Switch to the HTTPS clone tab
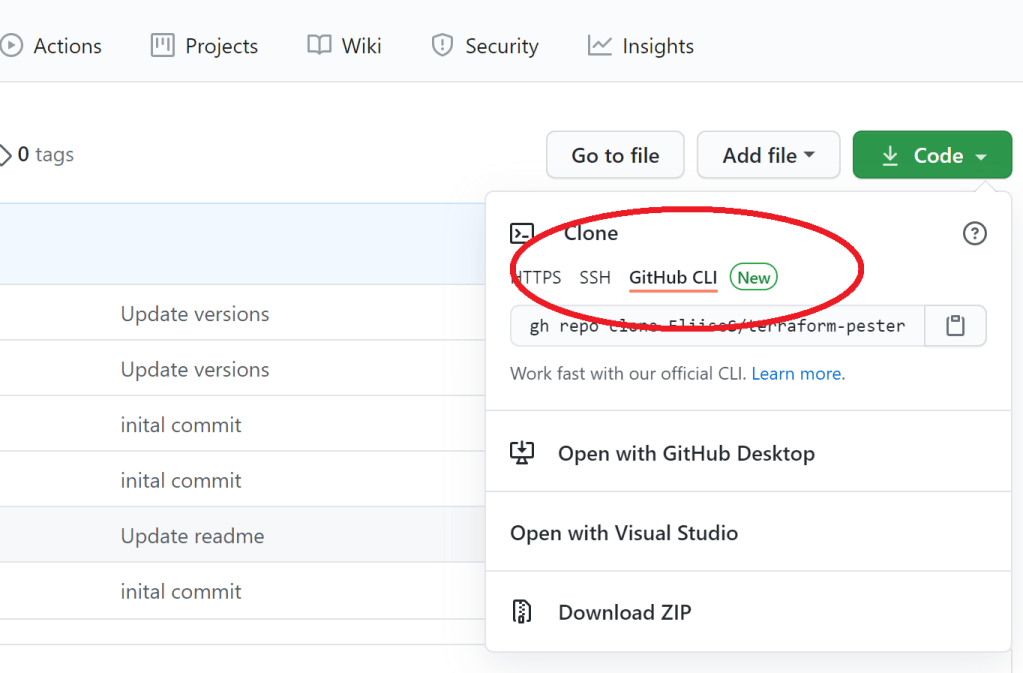1023x673 pixels. 537,277
